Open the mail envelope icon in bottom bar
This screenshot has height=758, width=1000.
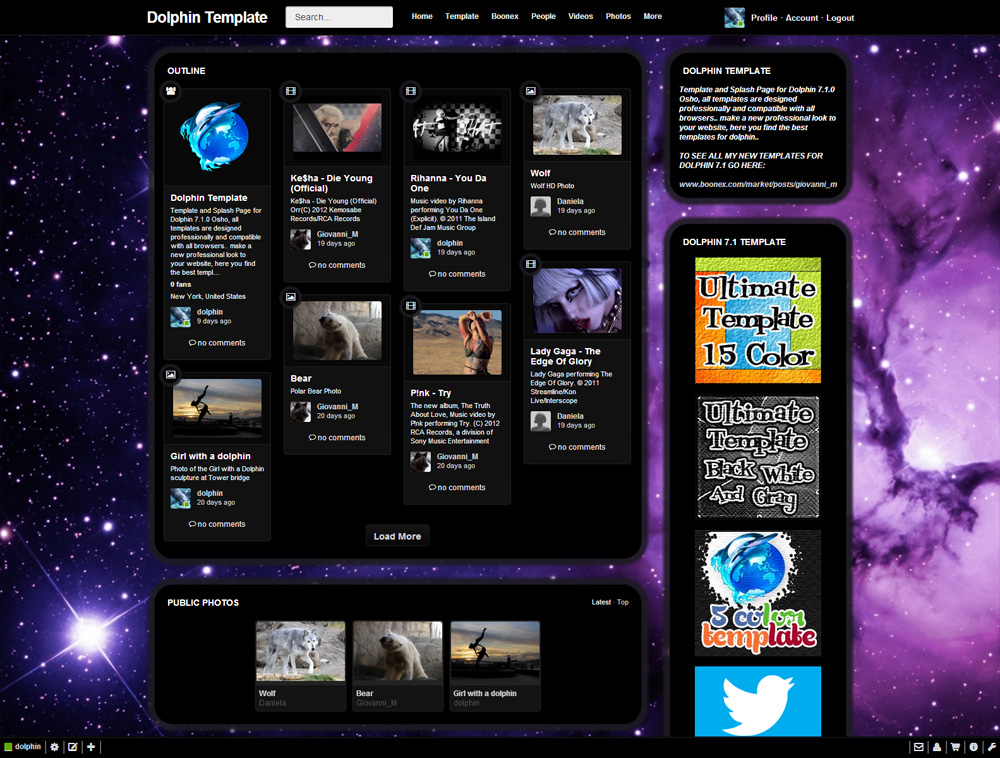(918, 747)
